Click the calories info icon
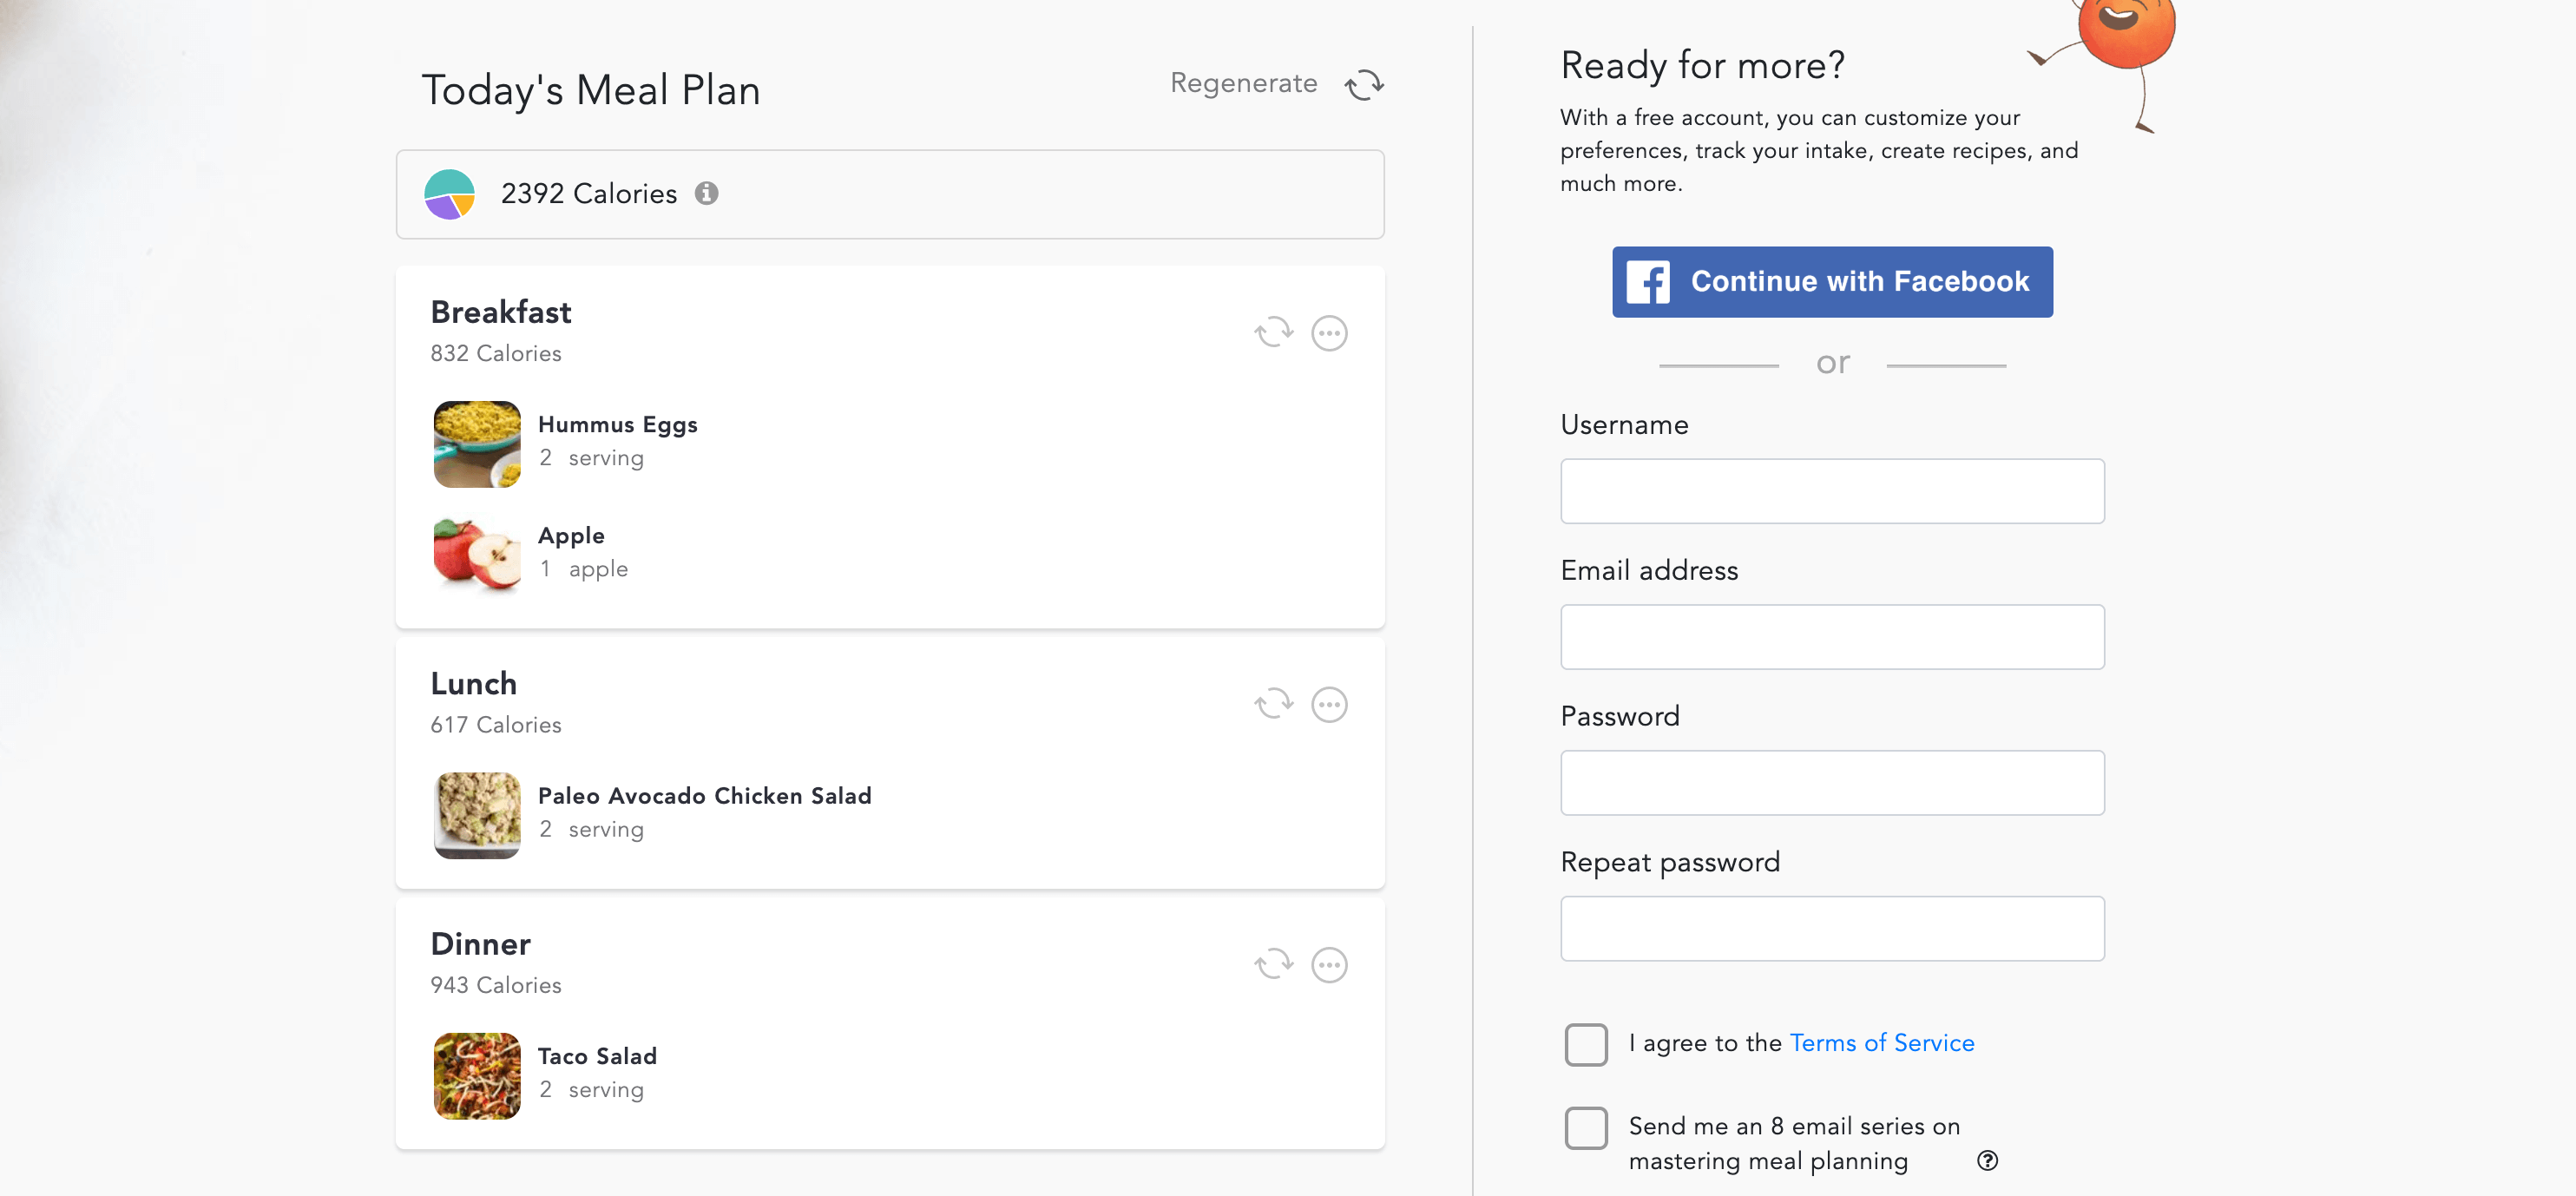This screenshot has height=1196, width=2576. [706, 193]
